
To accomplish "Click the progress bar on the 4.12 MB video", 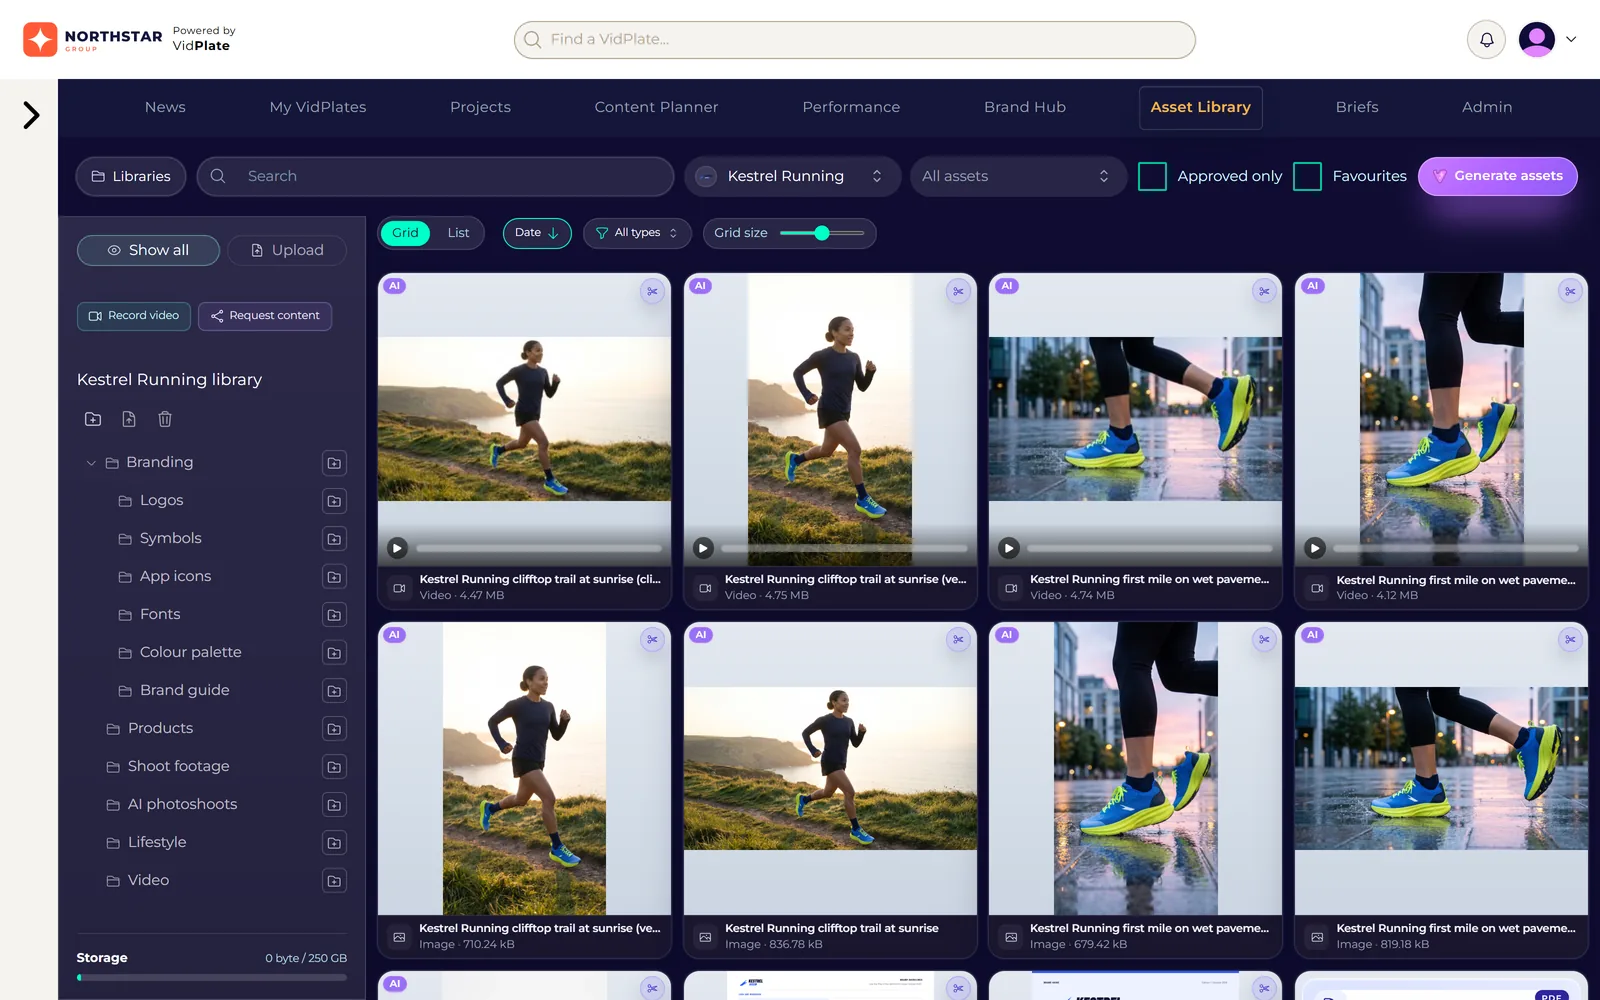I will tap(1456, 548).
